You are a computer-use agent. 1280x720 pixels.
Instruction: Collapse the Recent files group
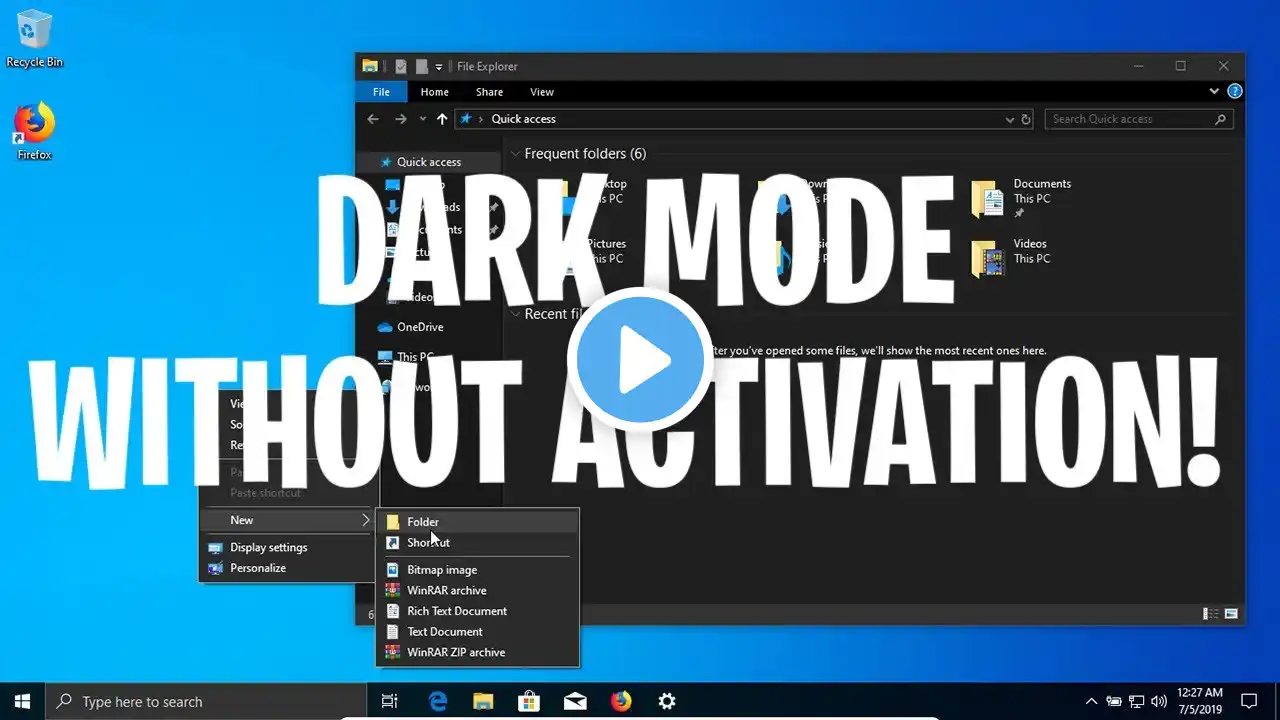tap(515, 314)
